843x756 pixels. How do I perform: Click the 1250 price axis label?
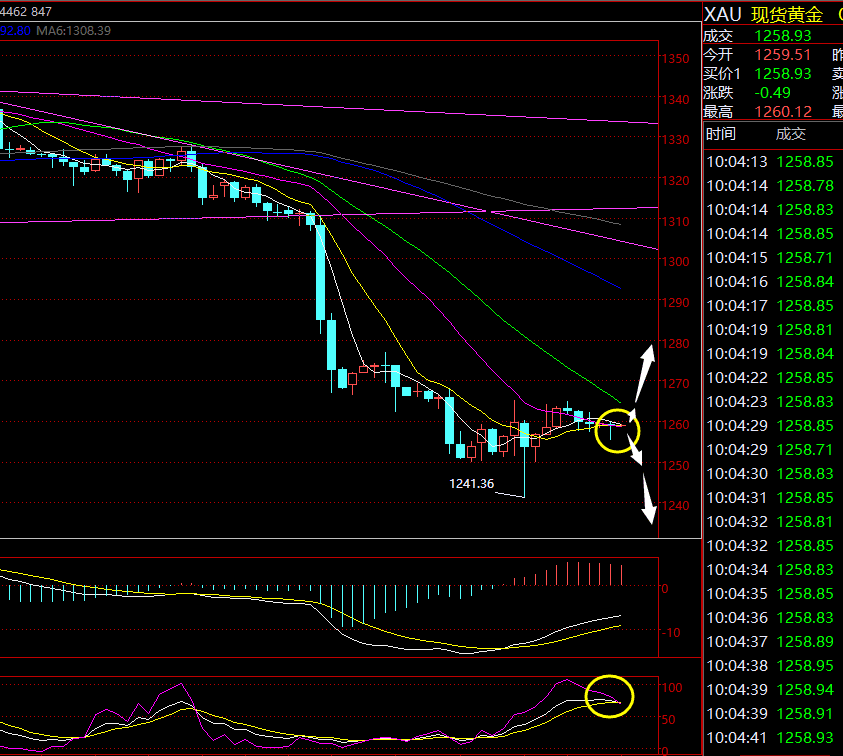[x=675, y=465]
